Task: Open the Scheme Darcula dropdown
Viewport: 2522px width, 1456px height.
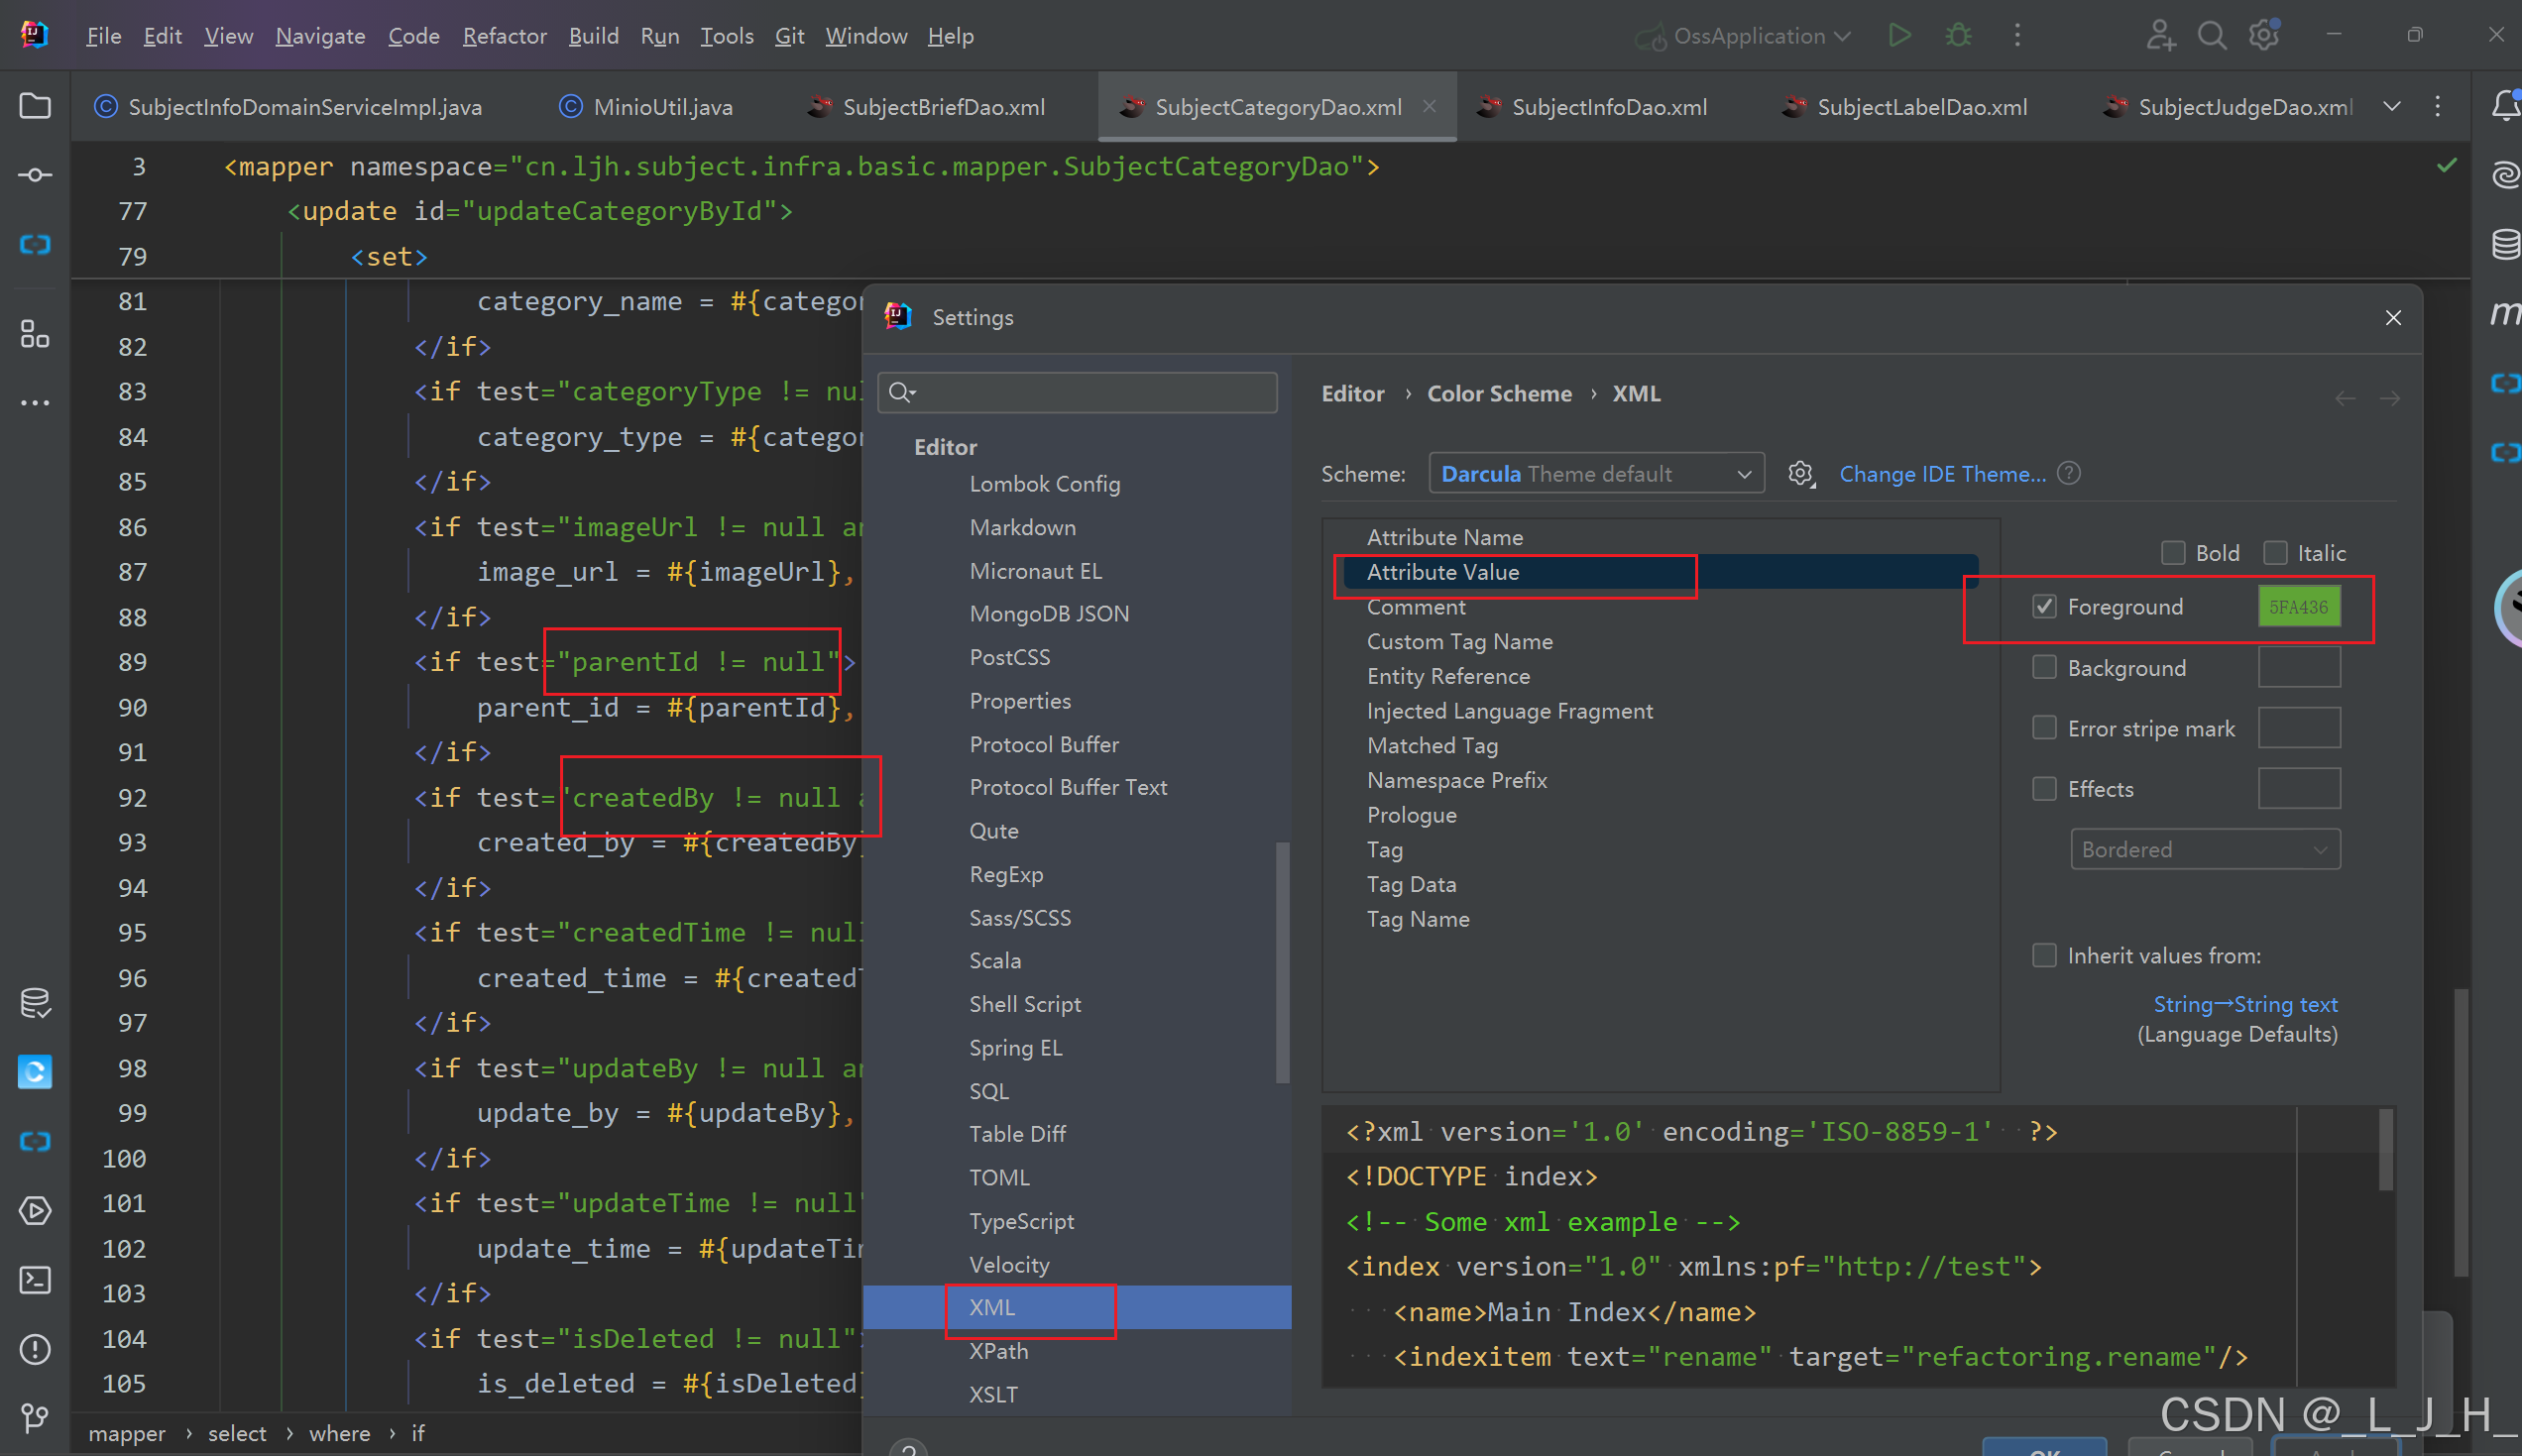Action: click(x=1596, y=474)
